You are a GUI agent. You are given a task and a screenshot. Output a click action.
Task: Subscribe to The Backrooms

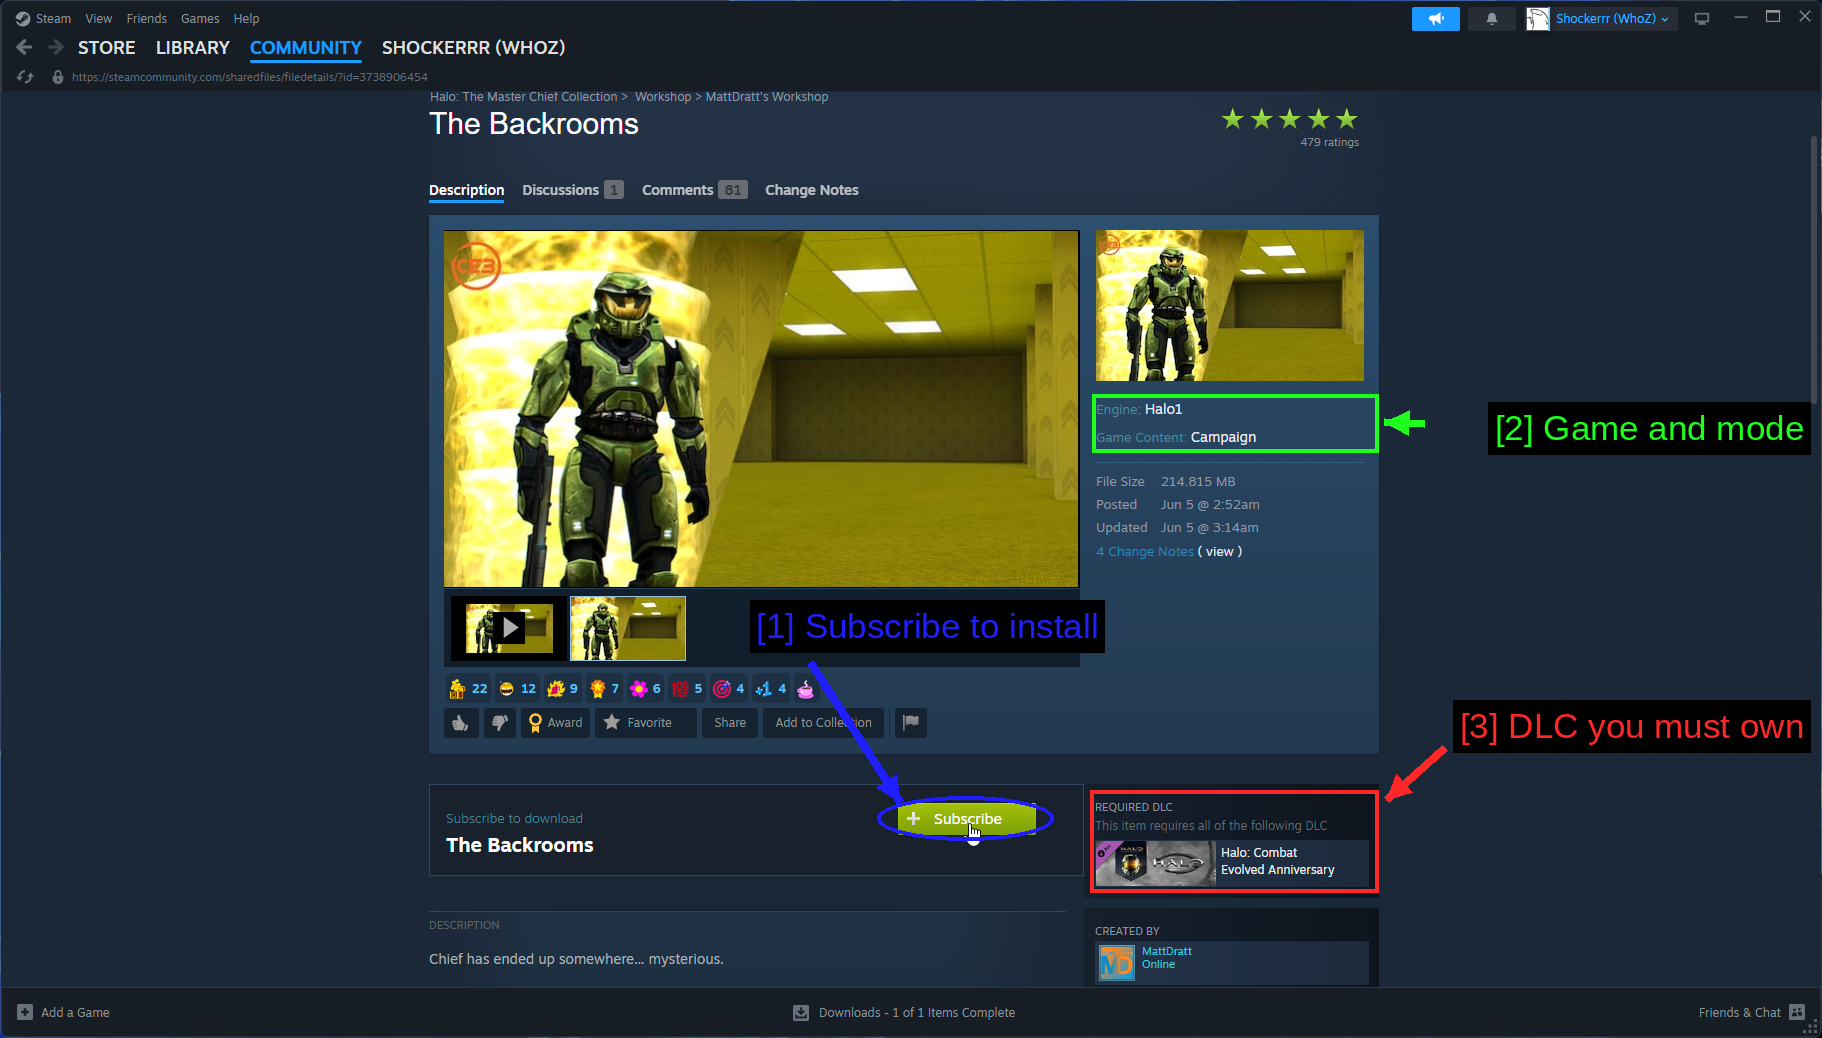tap(966, 819)
